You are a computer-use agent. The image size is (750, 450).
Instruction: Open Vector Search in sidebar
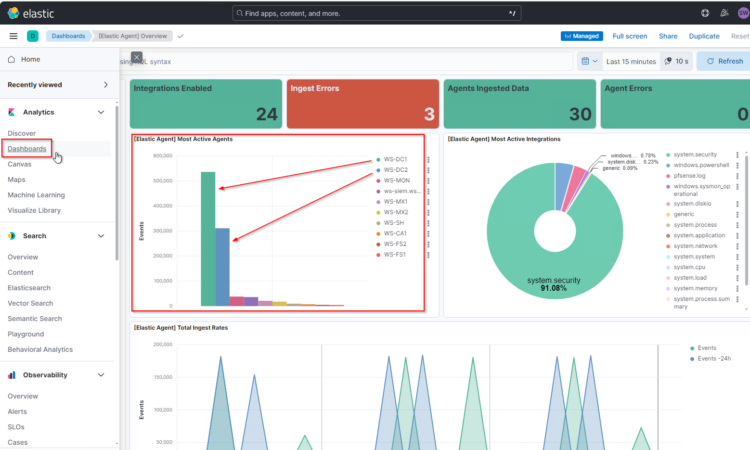click(30, 303)
